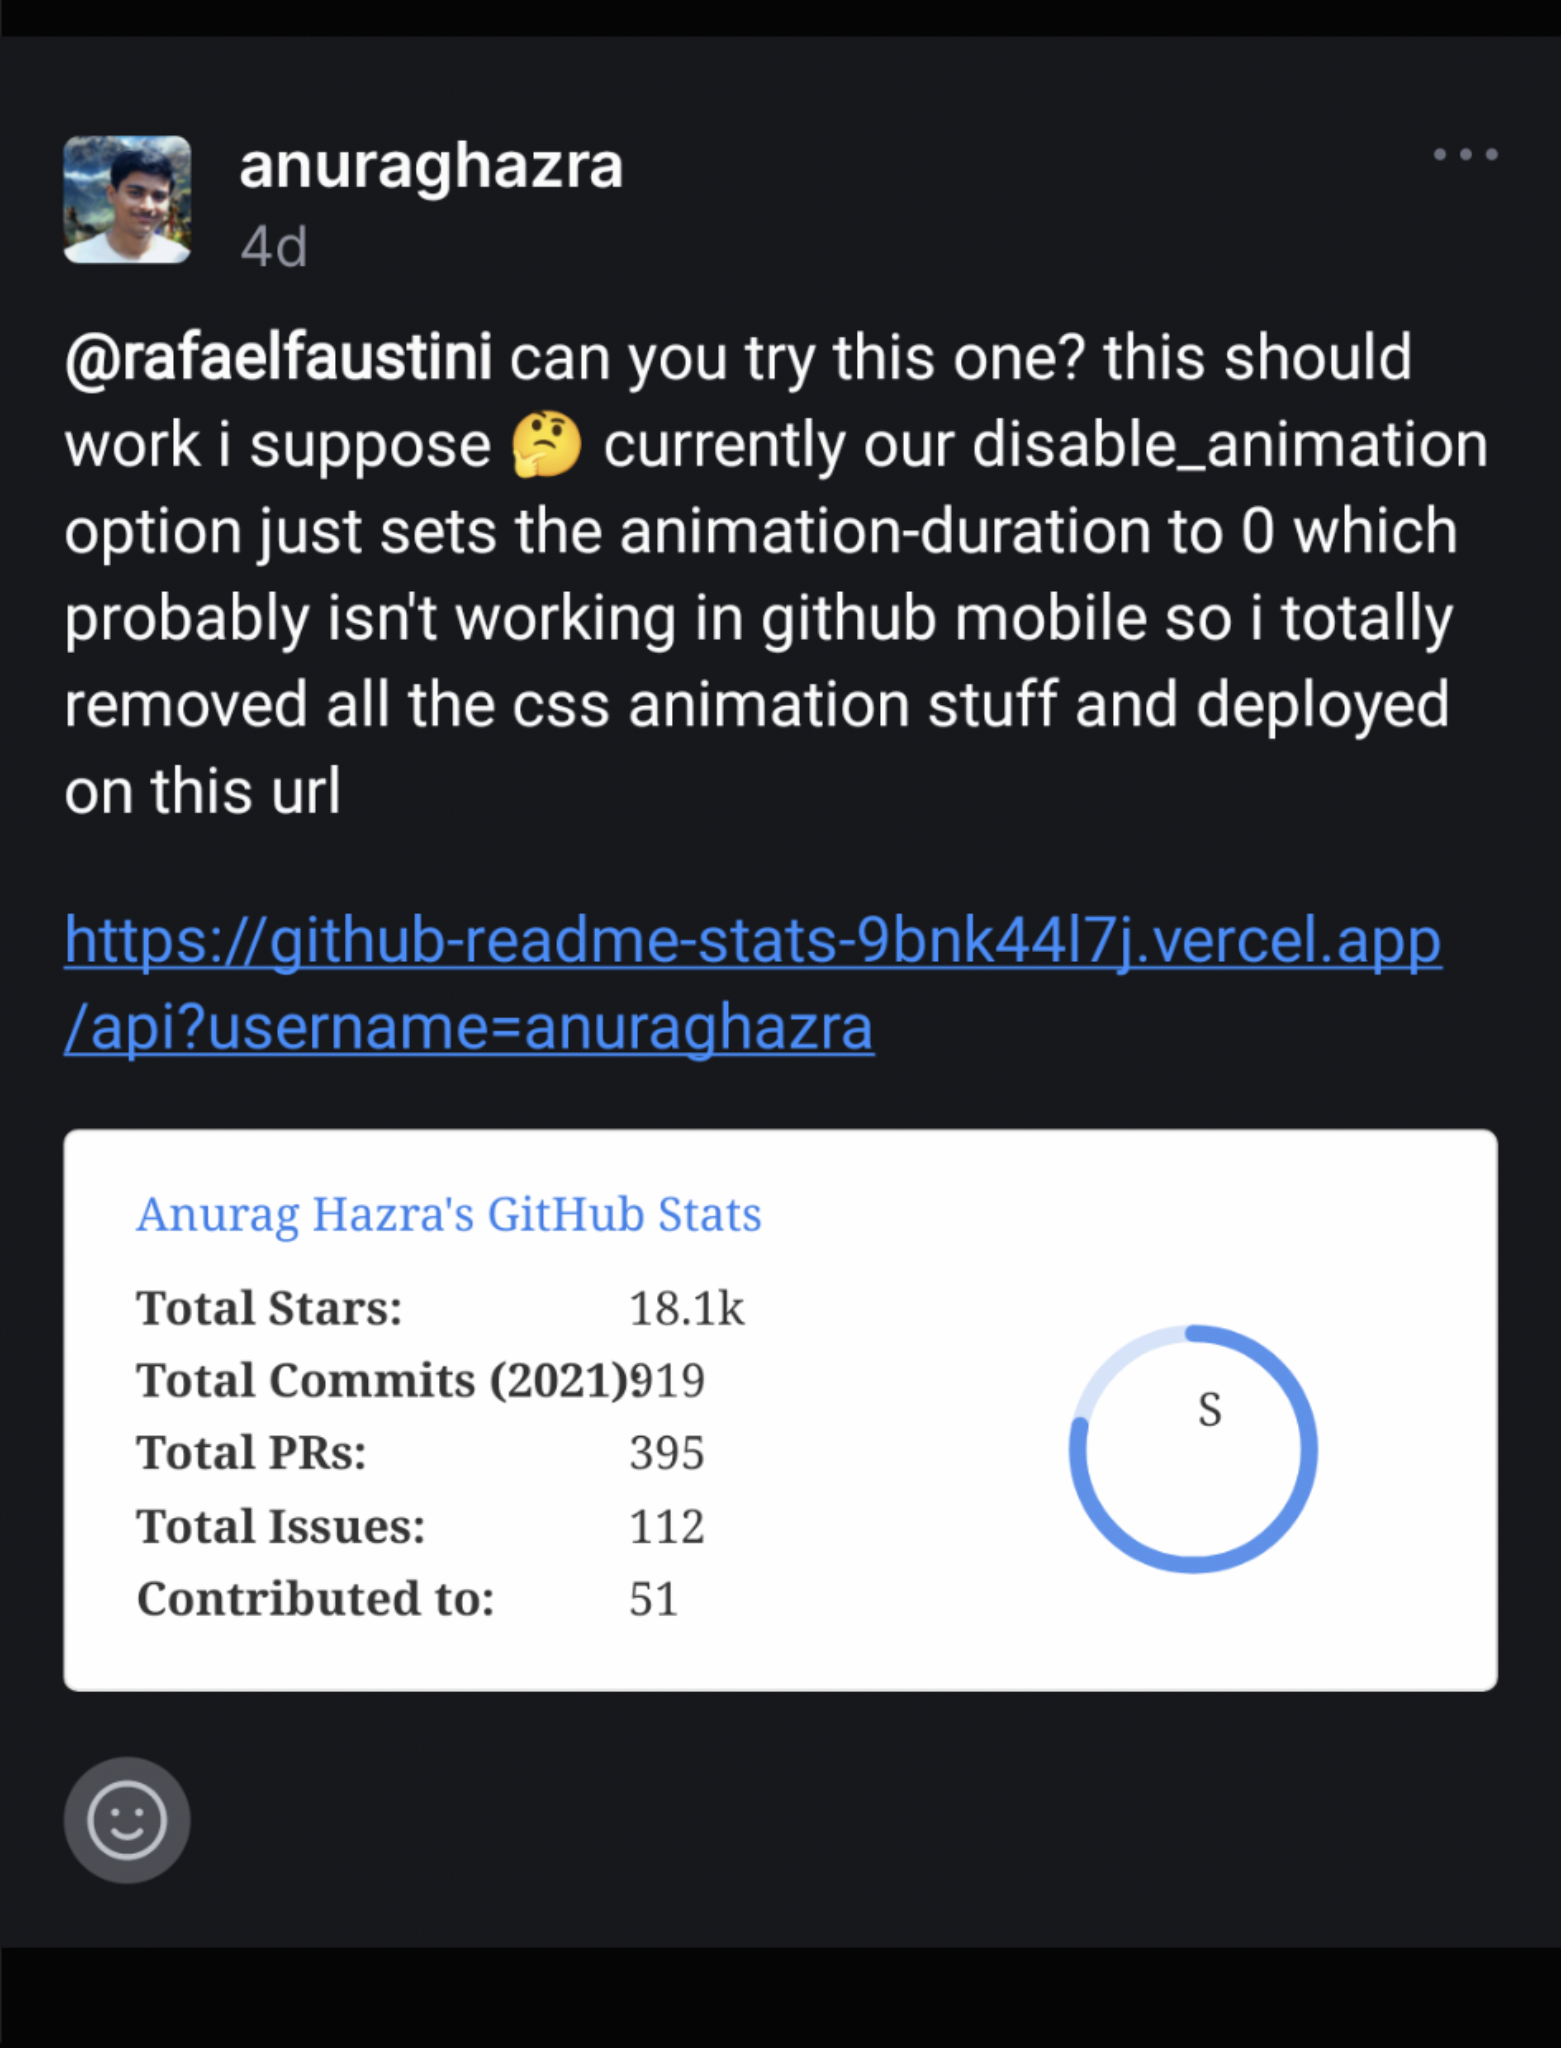The height and width of the screenshot is (2048, 1561).
Task: Open the emoji picker via the smiley button
Action: tap(126, 1820)
